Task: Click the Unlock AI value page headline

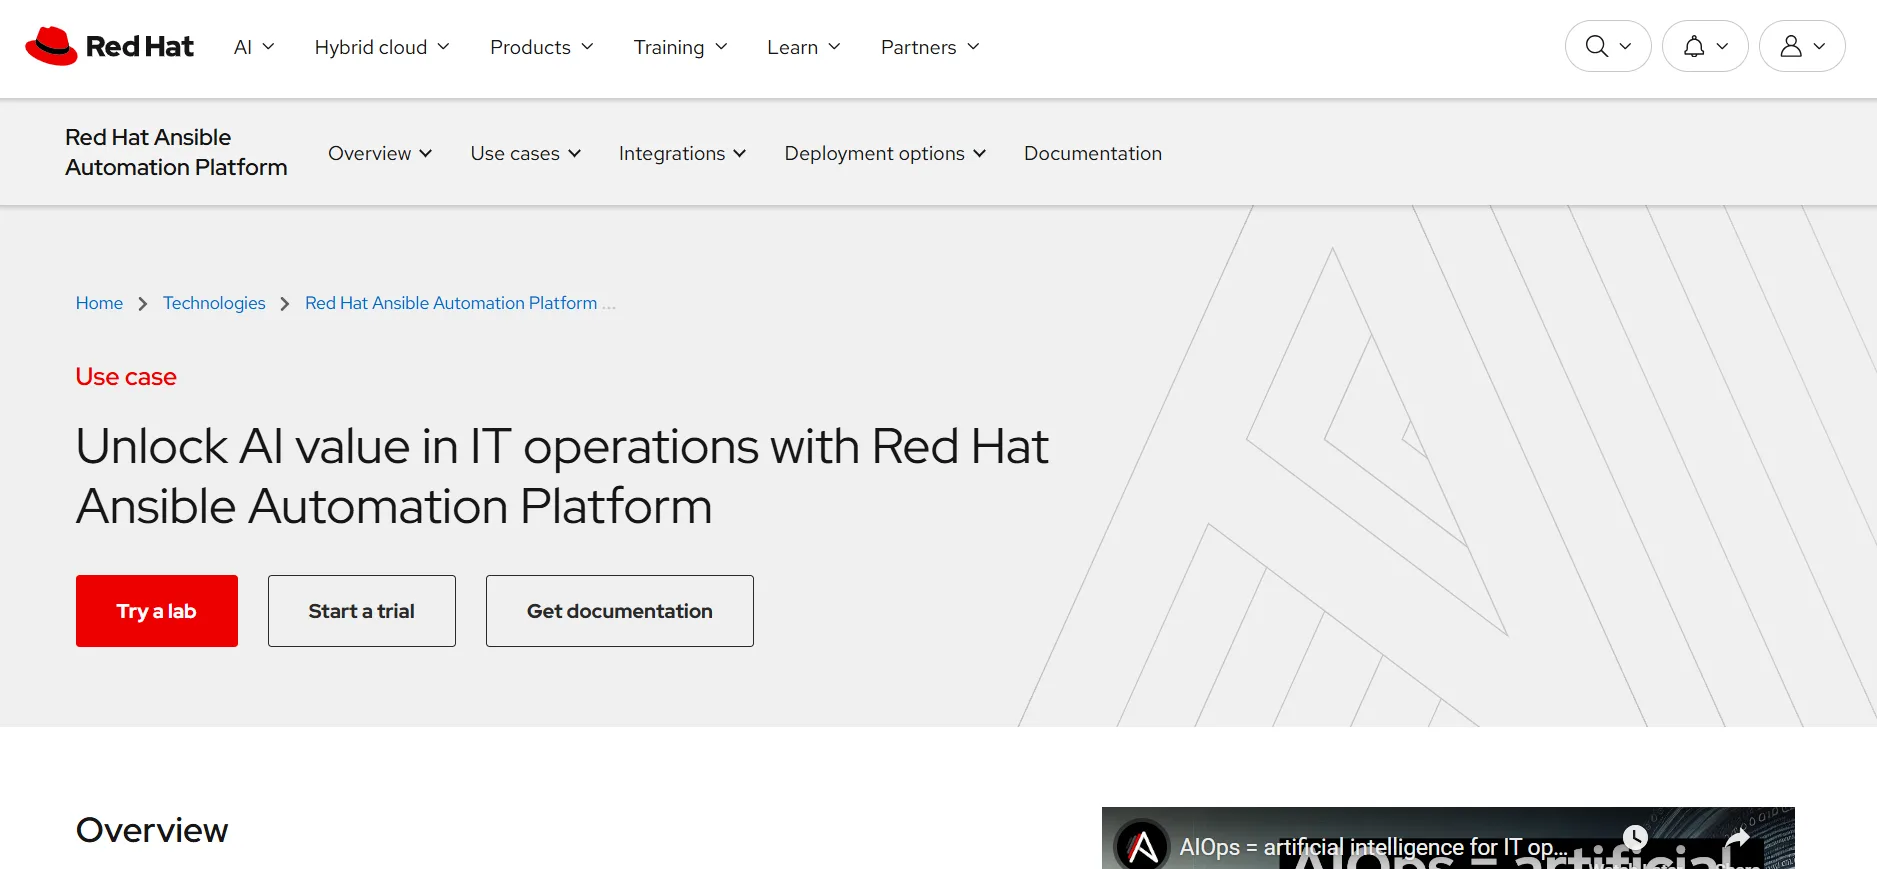Action: (562, 476)
